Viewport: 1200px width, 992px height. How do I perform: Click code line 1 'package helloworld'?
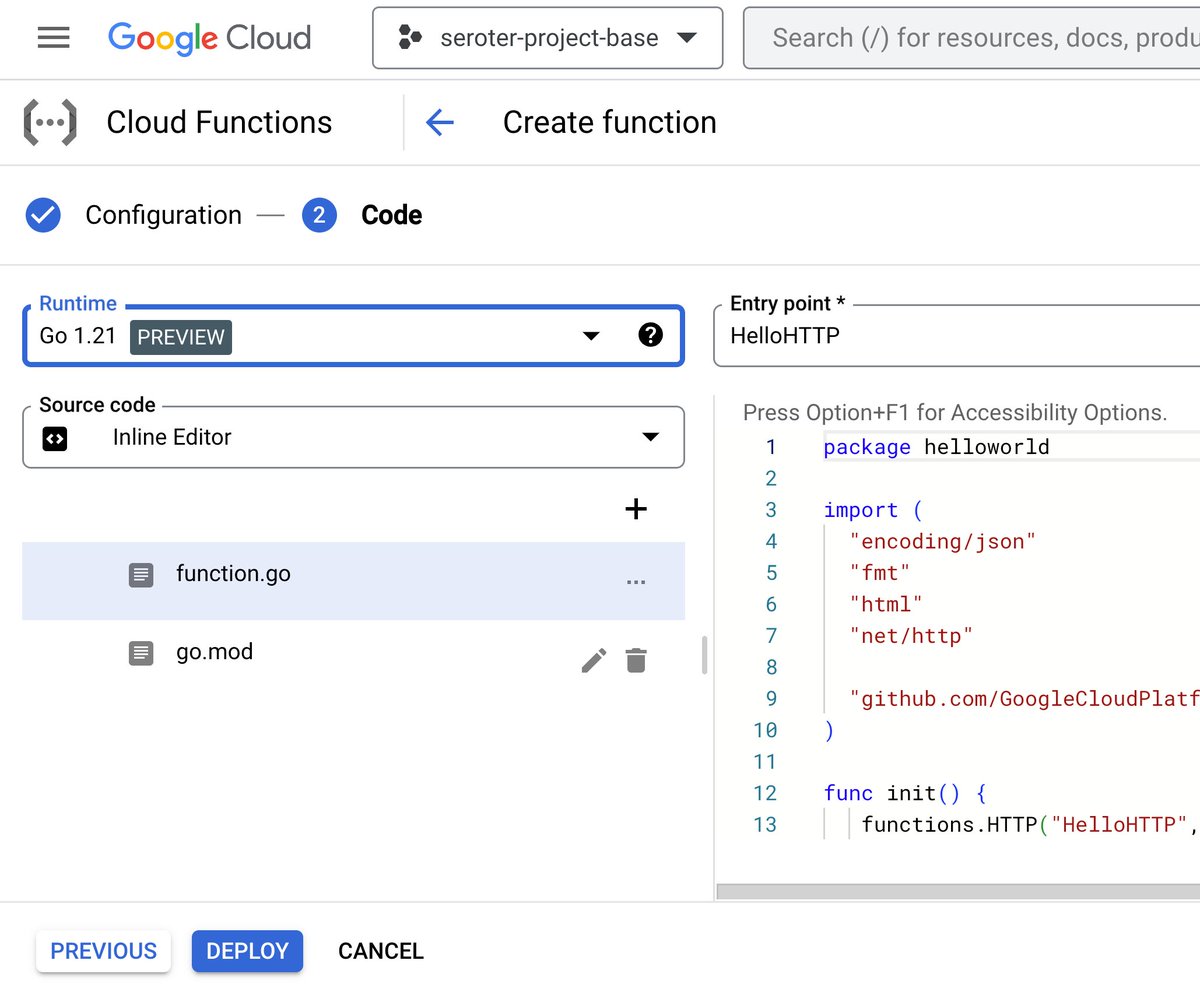(x=936, y=447)
